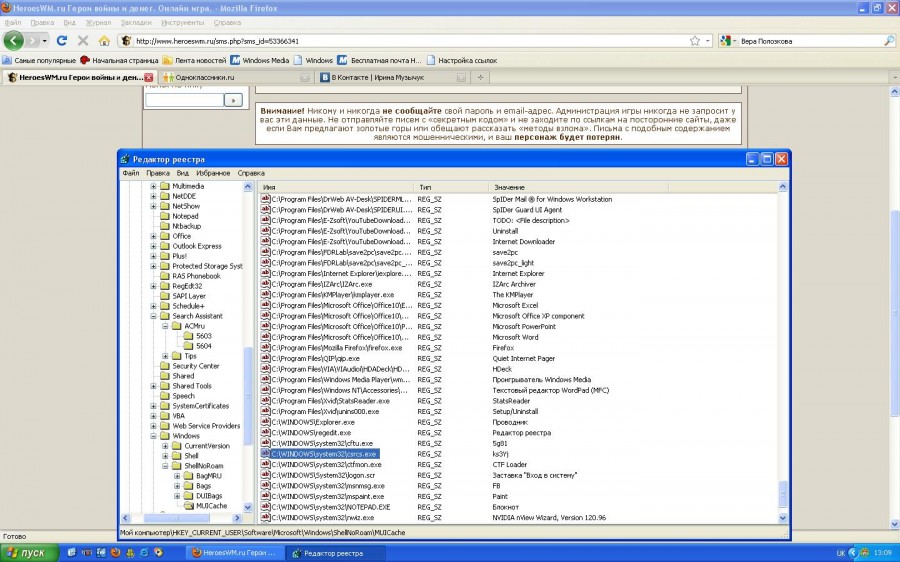Viewport: 900px width, 562px height.
Task: Open Firefox Закладки menu
Action: [136, 22]
